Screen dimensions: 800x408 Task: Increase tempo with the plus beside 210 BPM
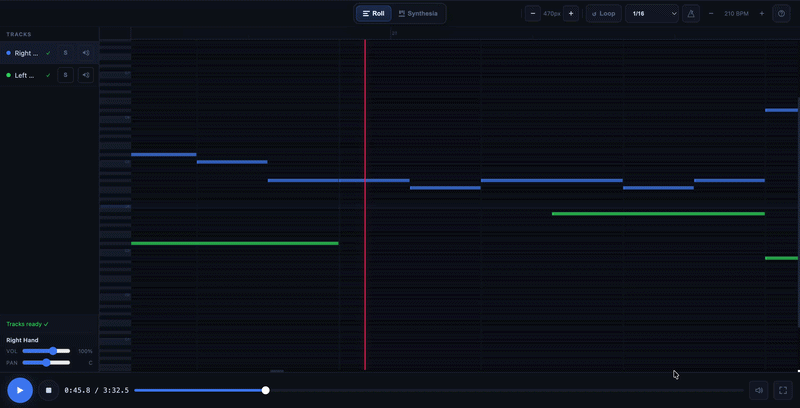click(x=762, y=14)
